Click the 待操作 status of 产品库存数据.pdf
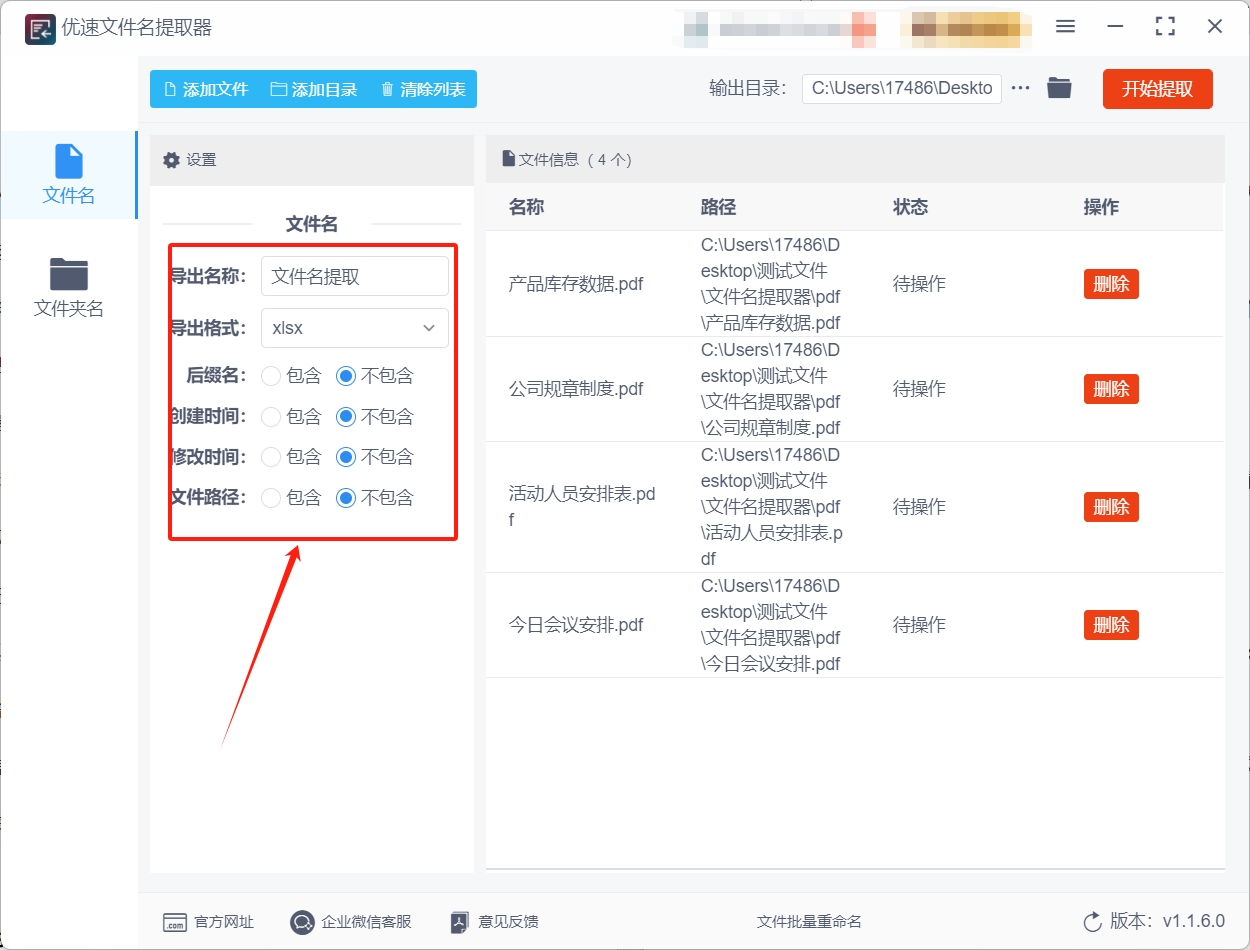 [x=919, y=284]
